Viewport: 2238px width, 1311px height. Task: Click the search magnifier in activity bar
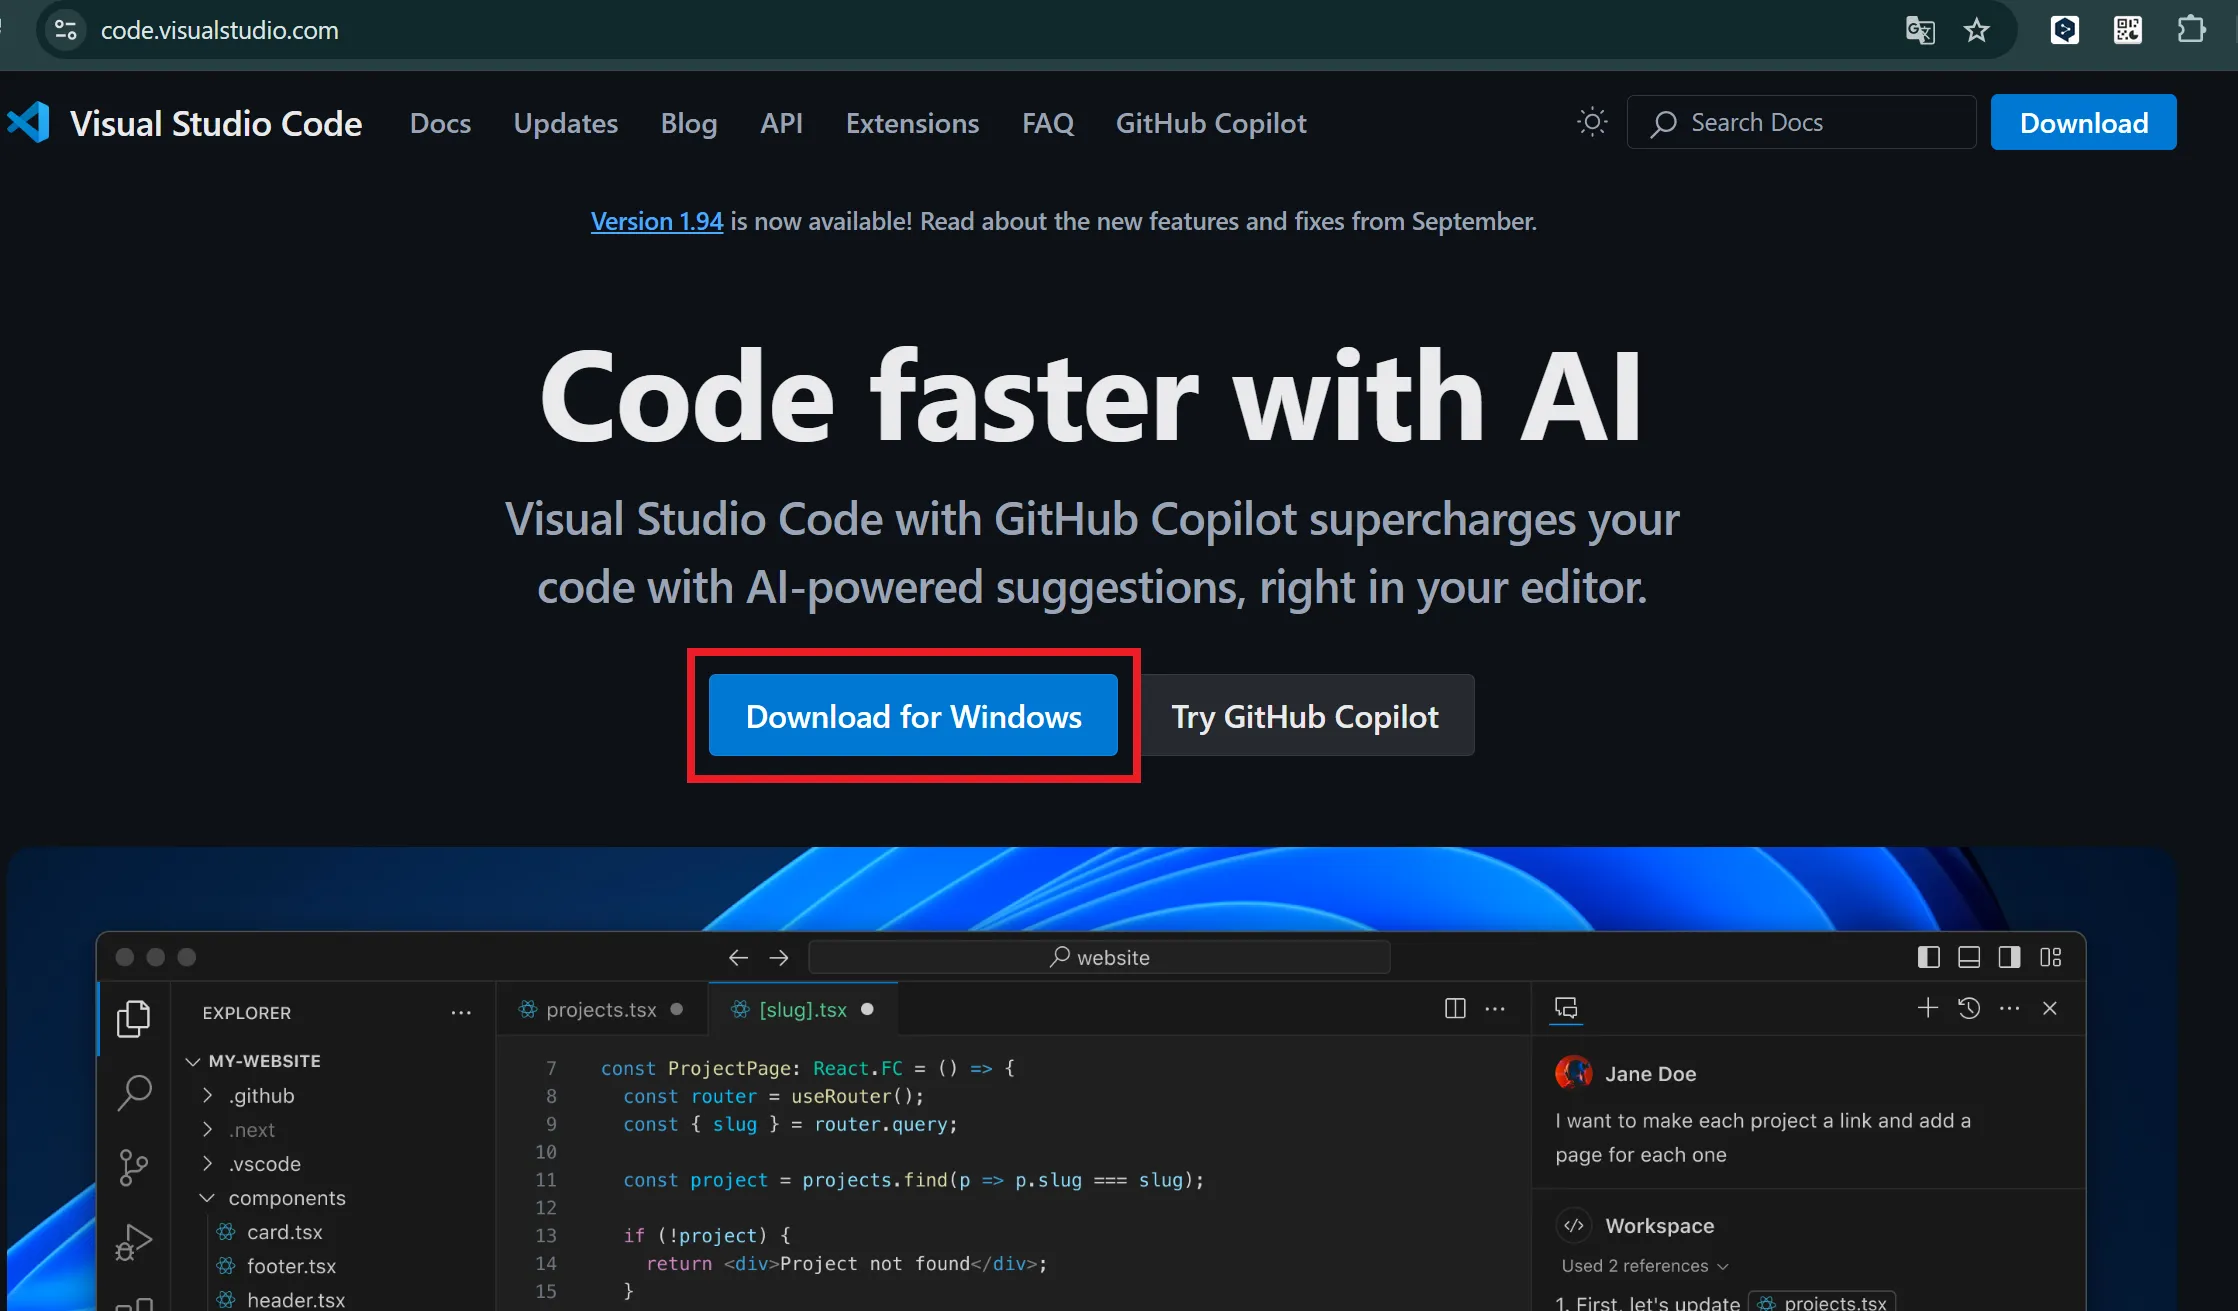point(134,1092)
